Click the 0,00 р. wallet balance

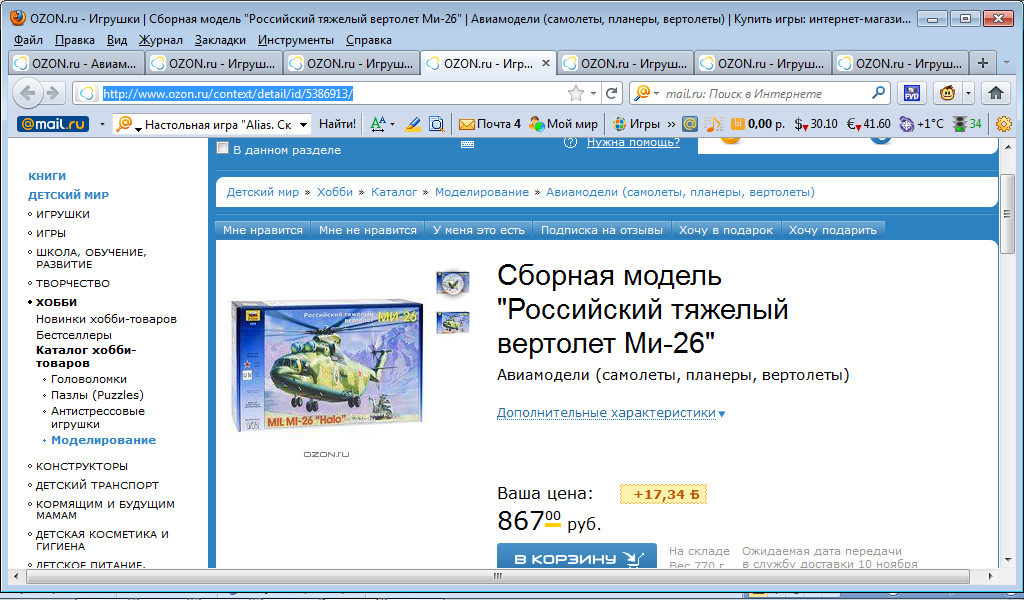pos(758,123)
